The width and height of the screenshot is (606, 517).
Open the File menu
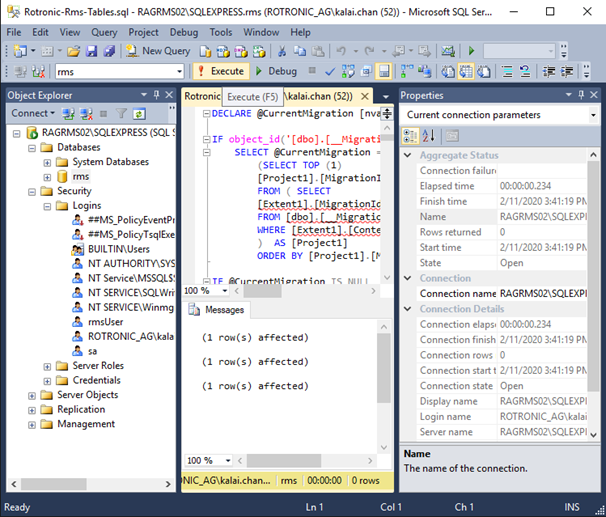[x=14, y=32]
